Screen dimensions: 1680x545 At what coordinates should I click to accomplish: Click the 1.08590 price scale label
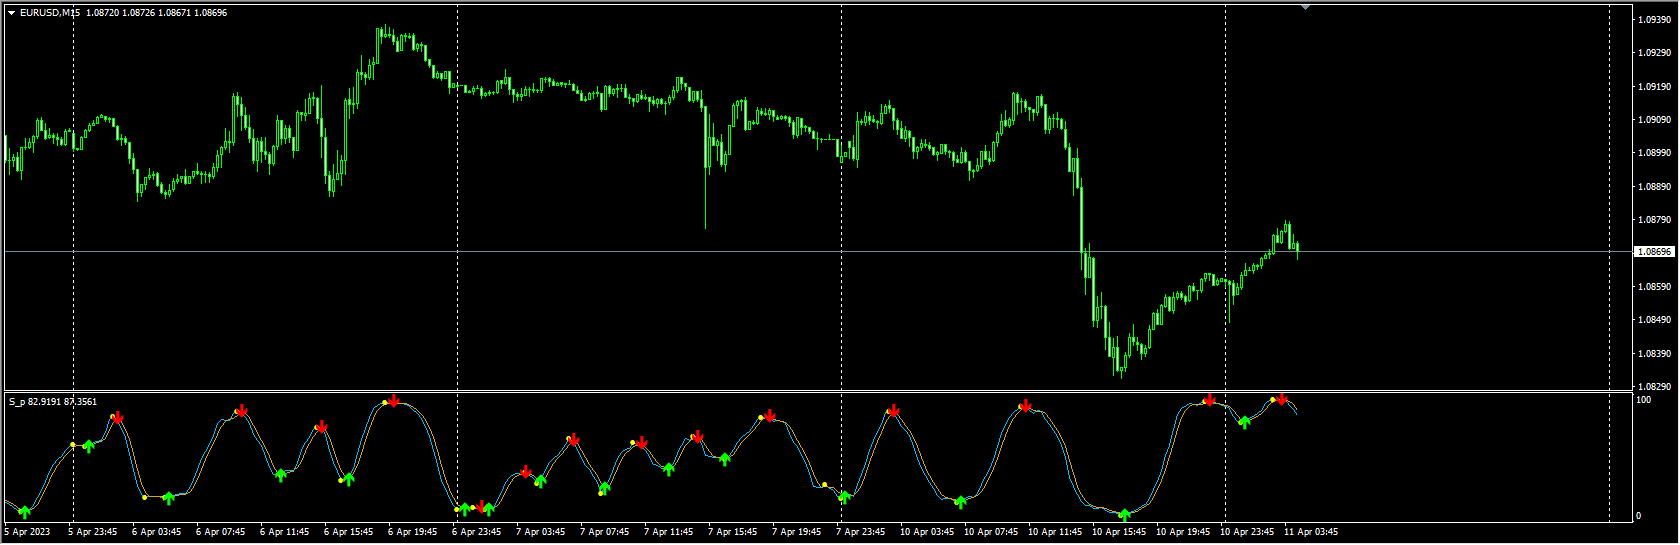(1653, 287)
